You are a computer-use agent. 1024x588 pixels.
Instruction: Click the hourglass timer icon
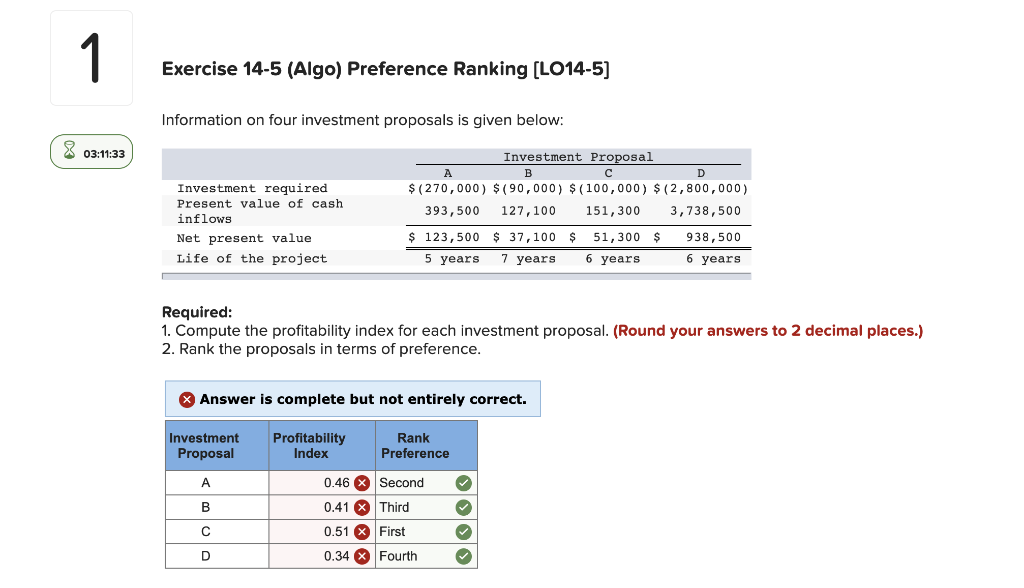coord(68,152)
